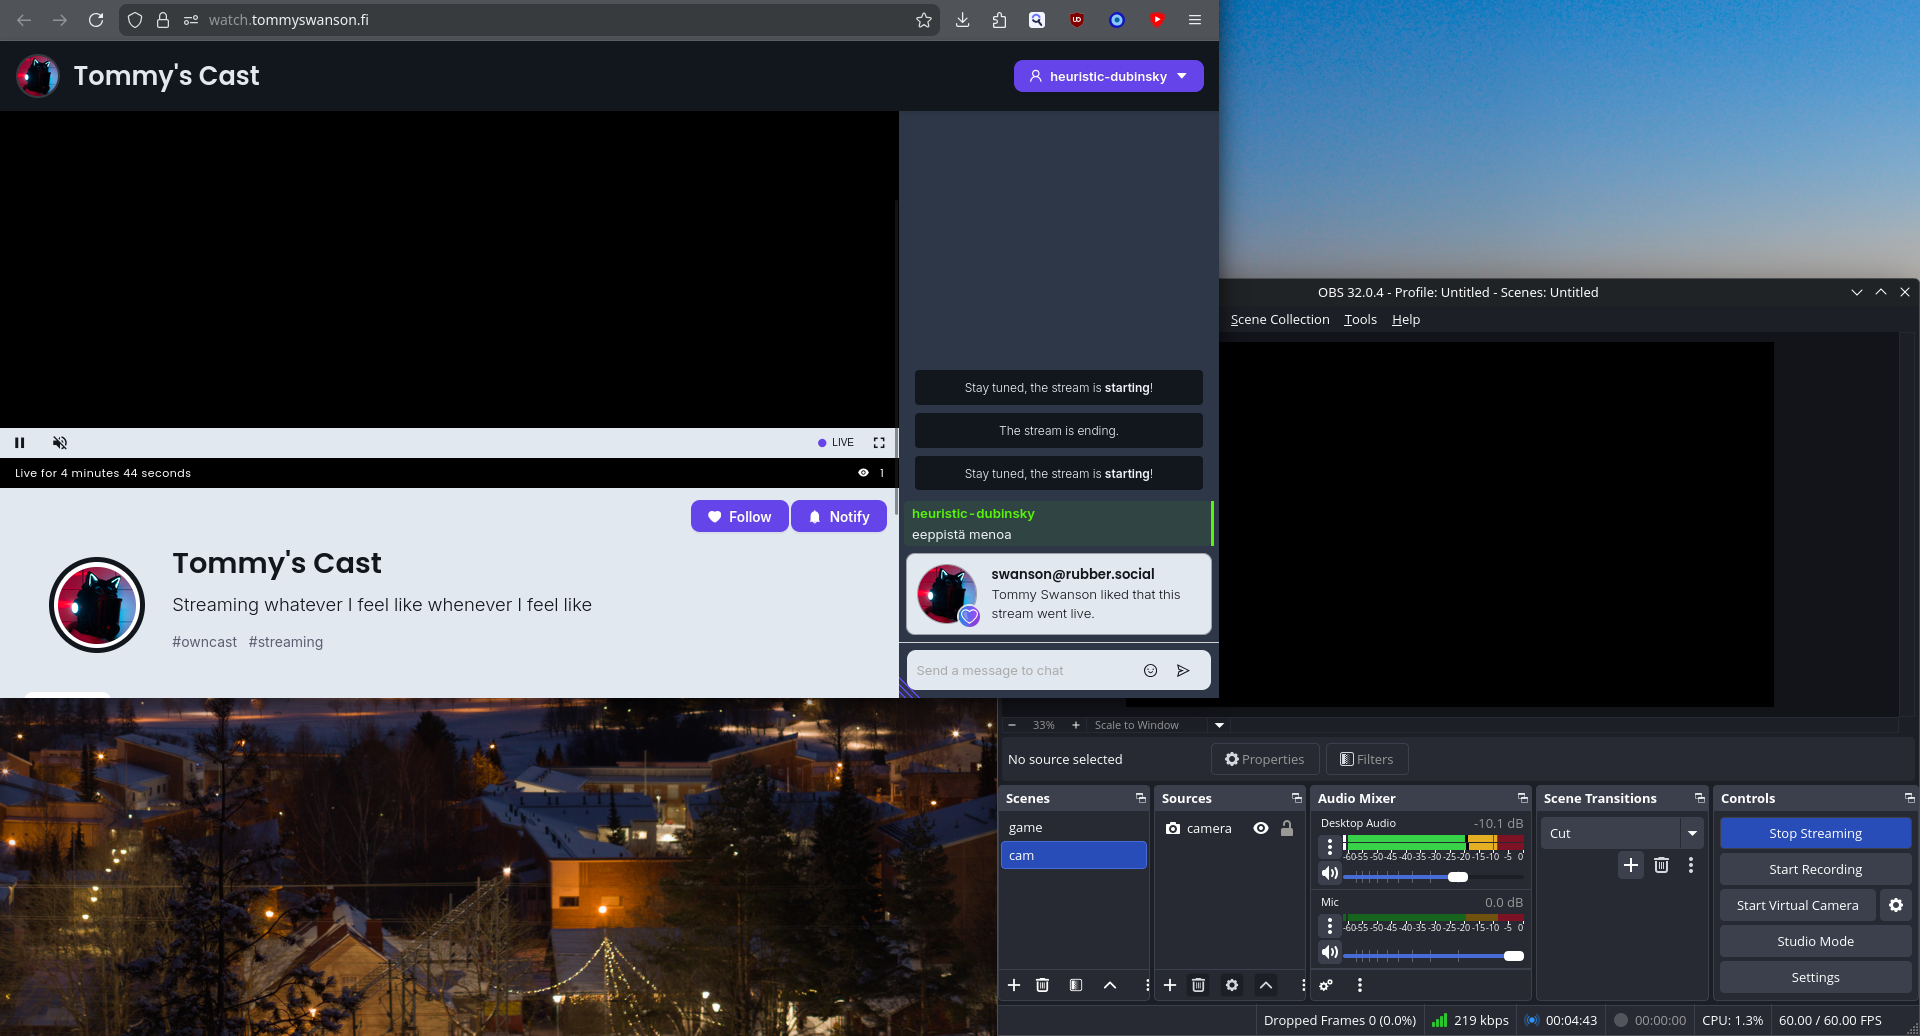Image resolution: width=1920 pixels, height=1036 pixels.
Task: Open virtual camera settings gear
Action: pyautogui.click(x=1895, y=905)
